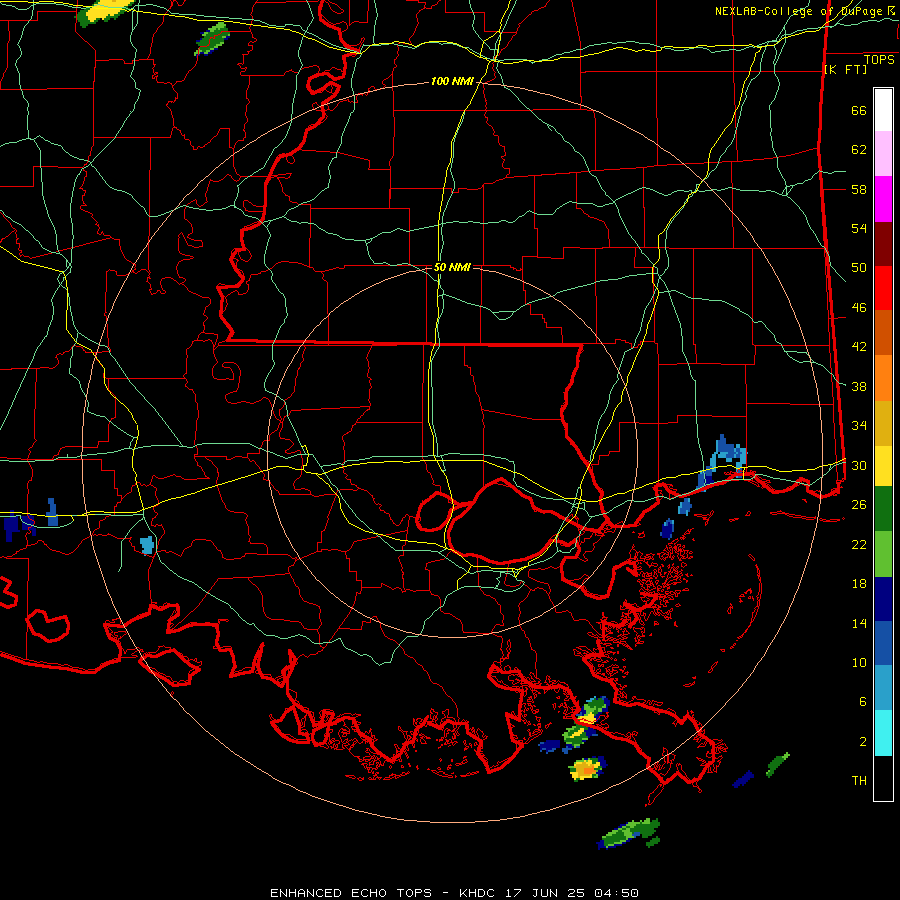Click legend value '38'
900x900 pixels.
(x=859, y=387)
